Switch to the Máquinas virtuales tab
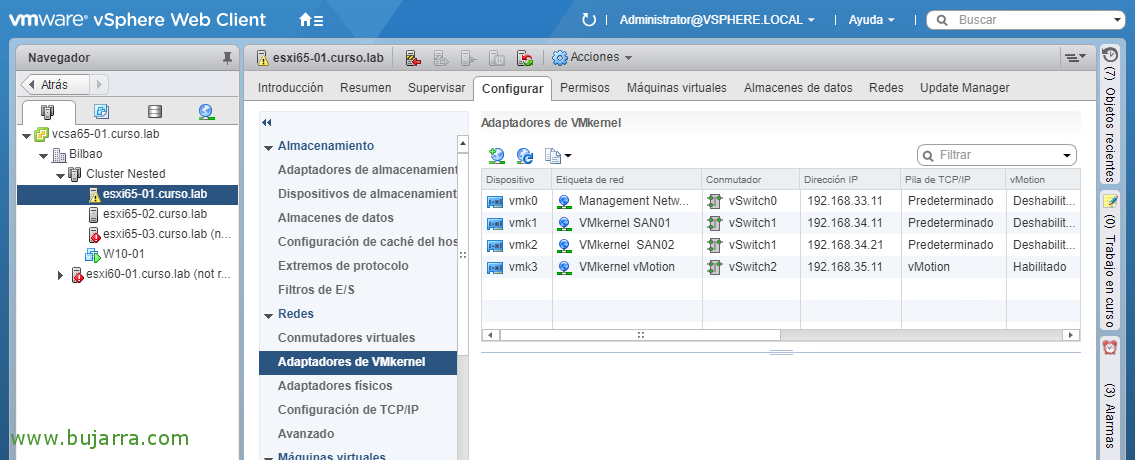 677,88
